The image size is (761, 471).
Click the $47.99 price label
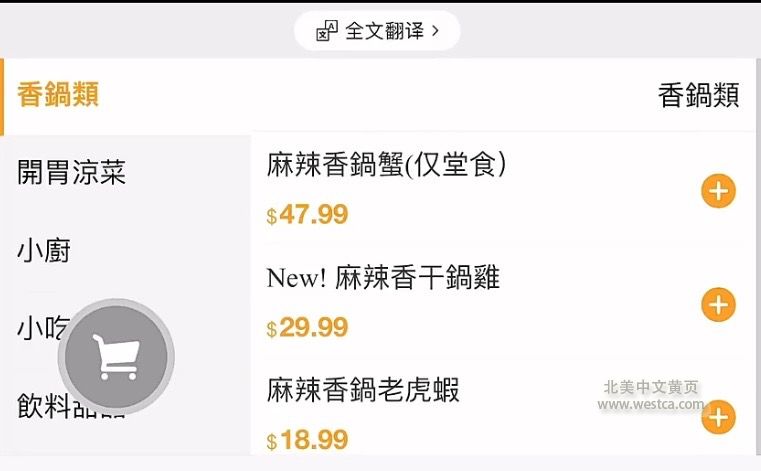point(308,215)
